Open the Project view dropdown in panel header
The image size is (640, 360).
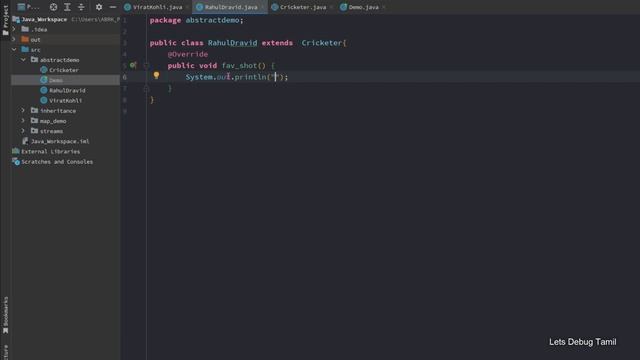pos(29,7)
